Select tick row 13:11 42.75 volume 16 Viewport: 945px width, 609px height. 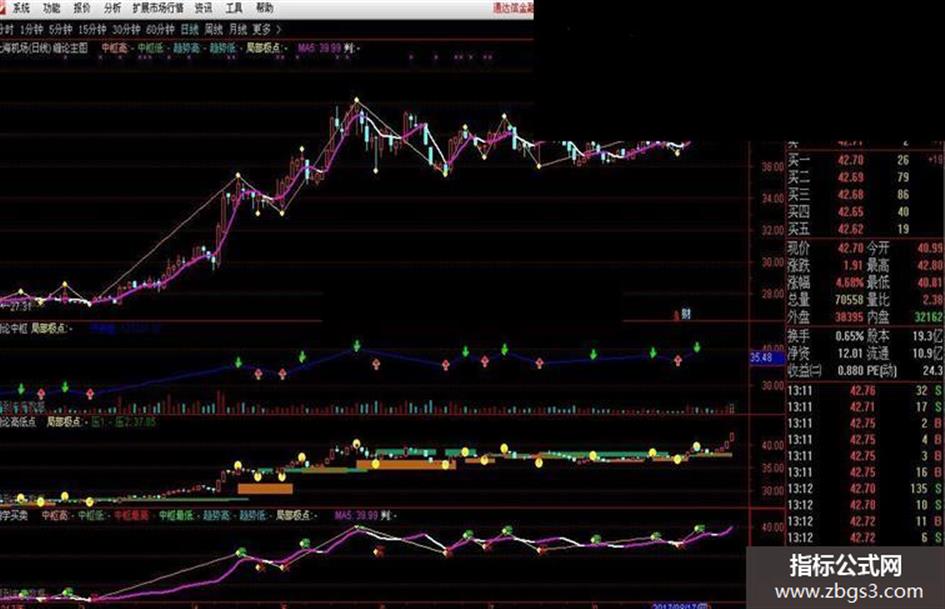865,472
